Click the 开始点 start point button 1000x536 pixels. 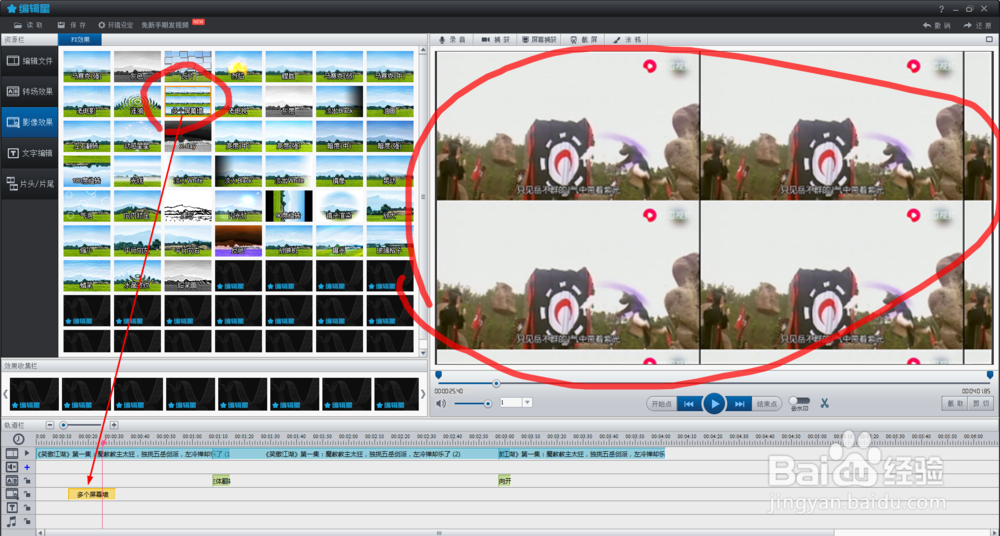coord(661,404)
